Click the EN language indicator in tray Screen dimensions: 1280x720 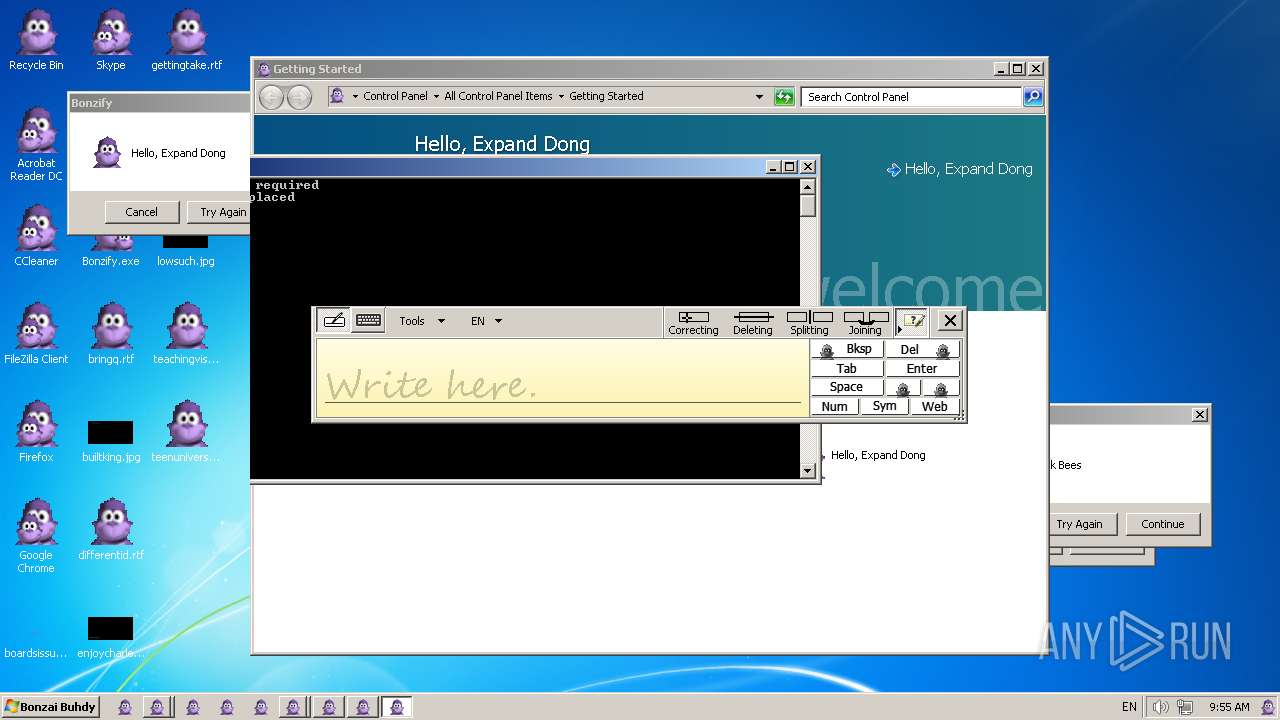(x=1129, y=707)
